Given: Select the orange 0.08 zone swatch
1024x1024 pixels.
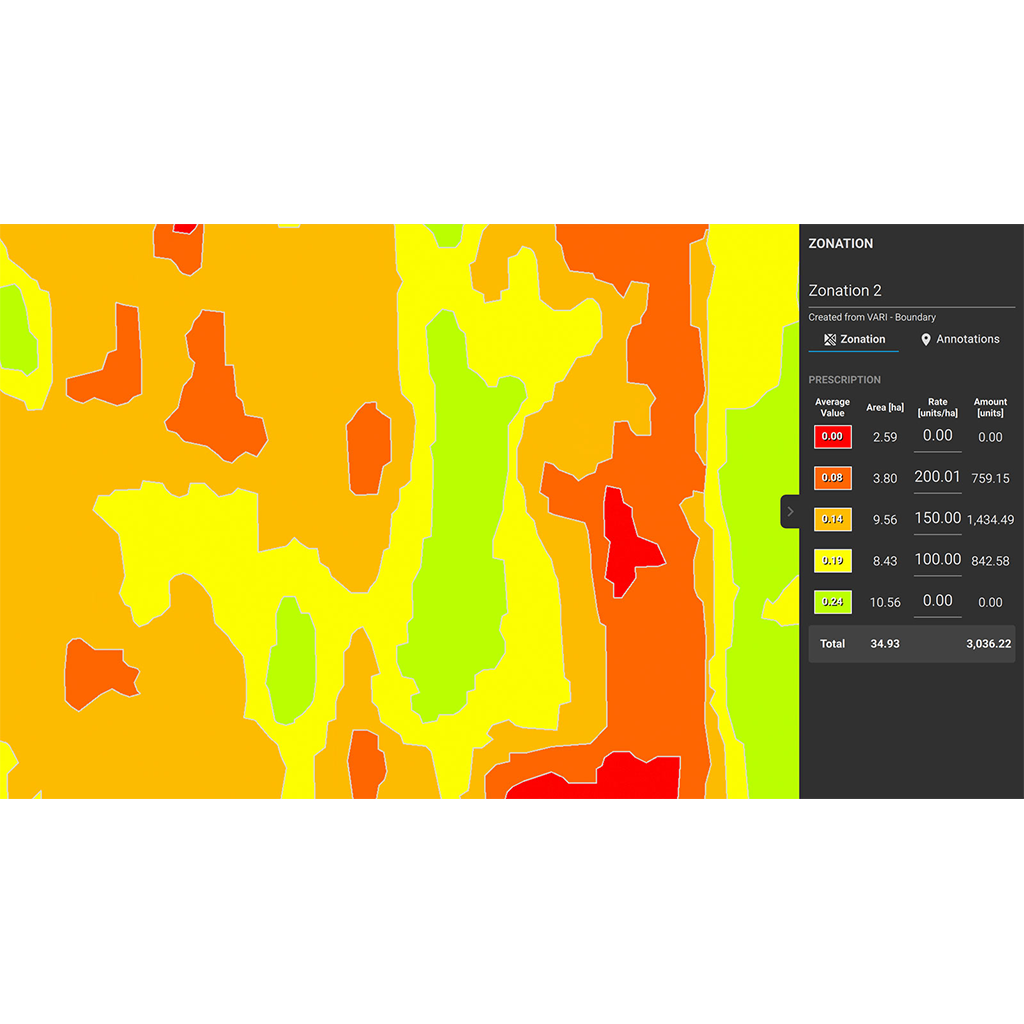Looking at the screenshot, I should (x=832, y=478).
